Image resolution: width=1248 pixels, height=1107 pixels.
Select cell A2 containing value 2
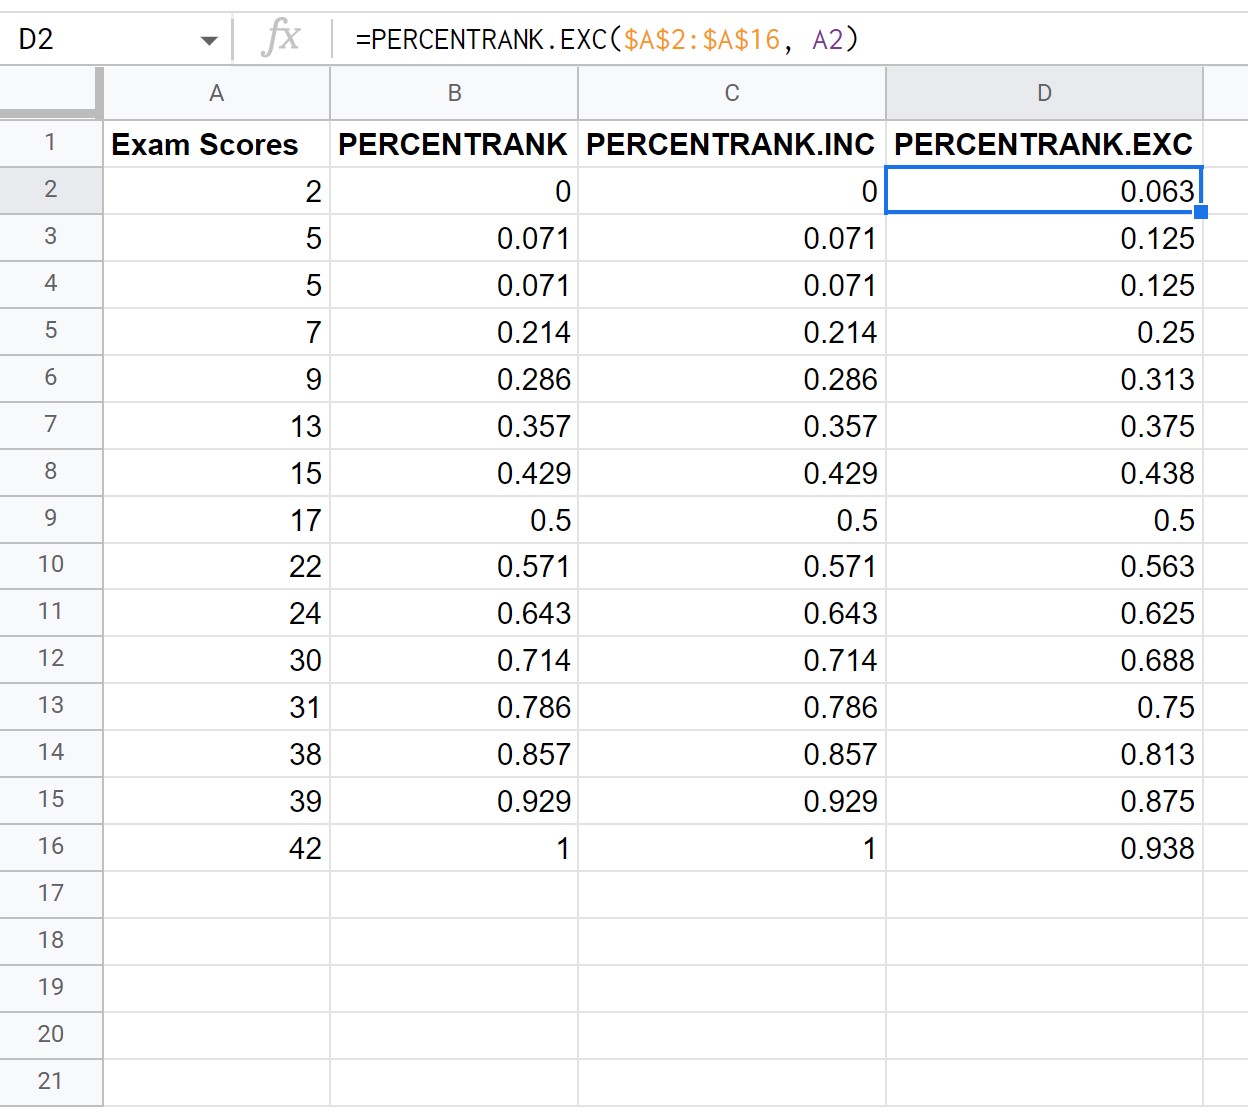(216, 190)
